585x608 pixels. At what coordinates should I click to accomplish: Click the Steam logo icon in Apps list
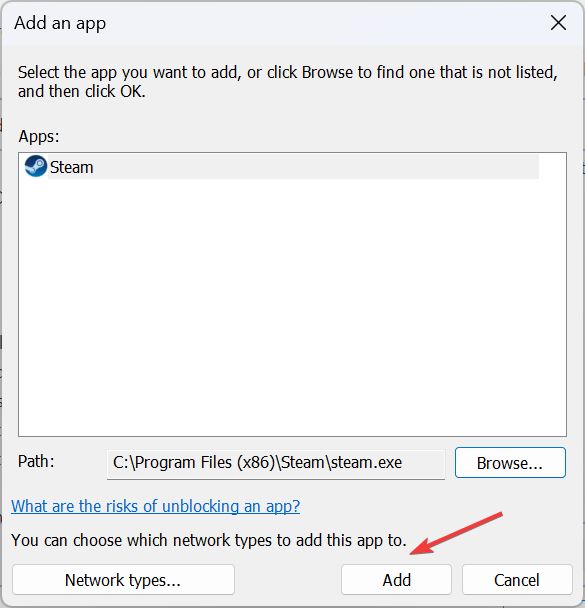point(36,166)
